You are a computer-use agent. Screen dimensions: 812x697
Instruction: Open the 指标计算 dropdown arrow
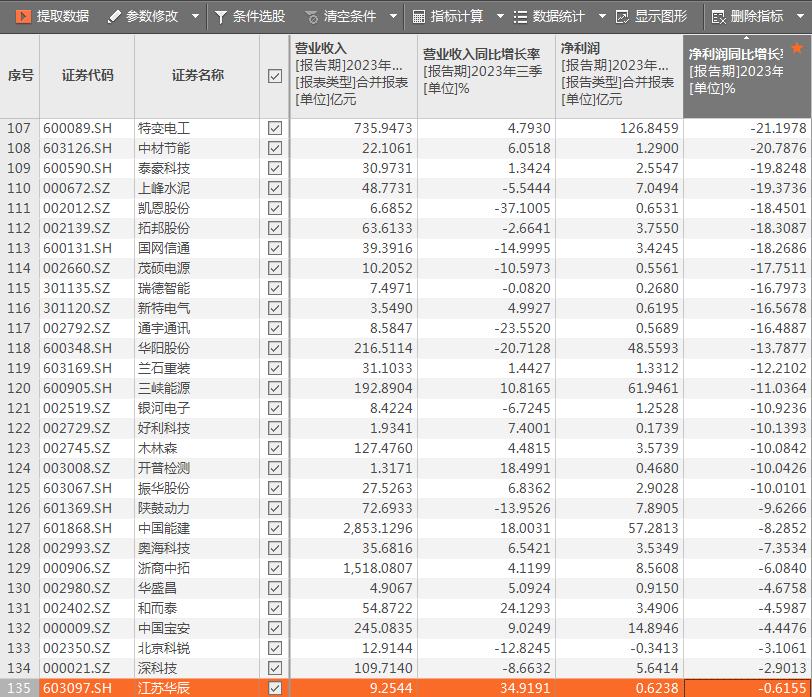[500, 17]
